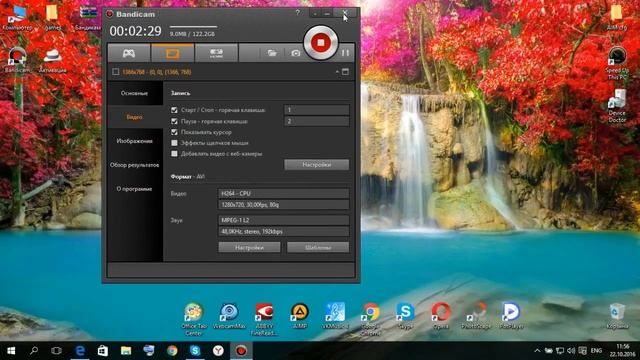
Task: Open the Активация desktop icon
Action: click(x=53, y=60)
